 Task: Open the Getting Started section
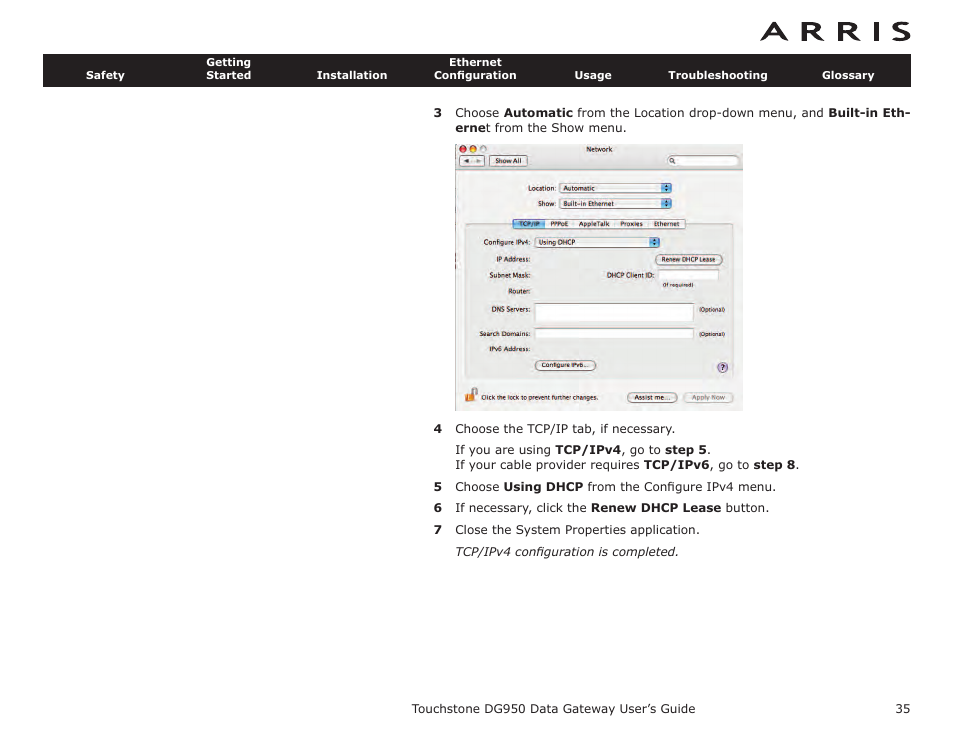coord(228,69)
